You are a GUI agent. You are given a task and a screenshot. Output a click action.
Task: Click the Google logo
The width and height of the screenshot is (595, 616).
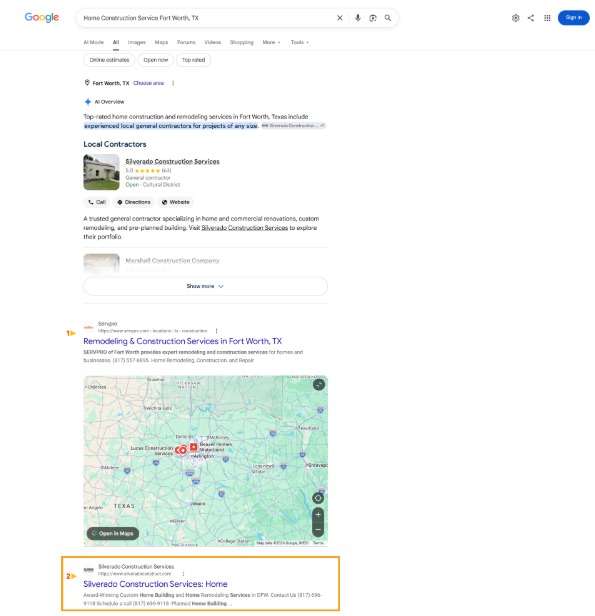(x=42, y=18)
